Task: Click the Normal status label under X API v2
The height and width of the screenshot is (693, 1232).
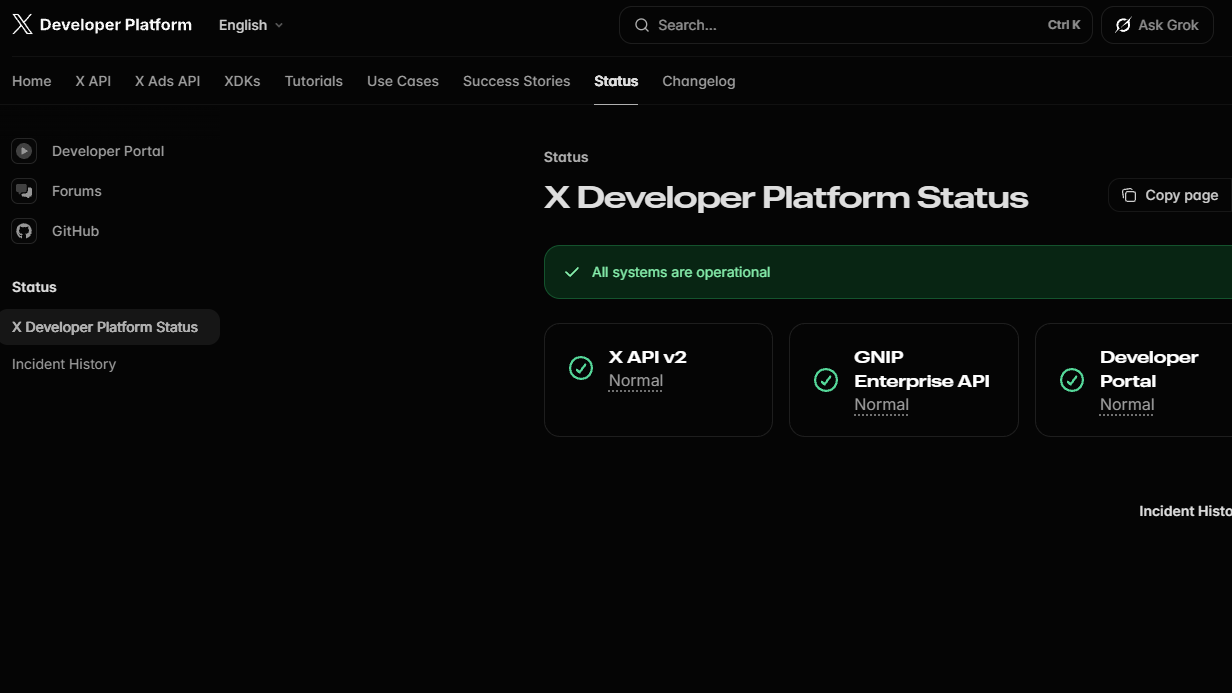Action: pos(636,380)
